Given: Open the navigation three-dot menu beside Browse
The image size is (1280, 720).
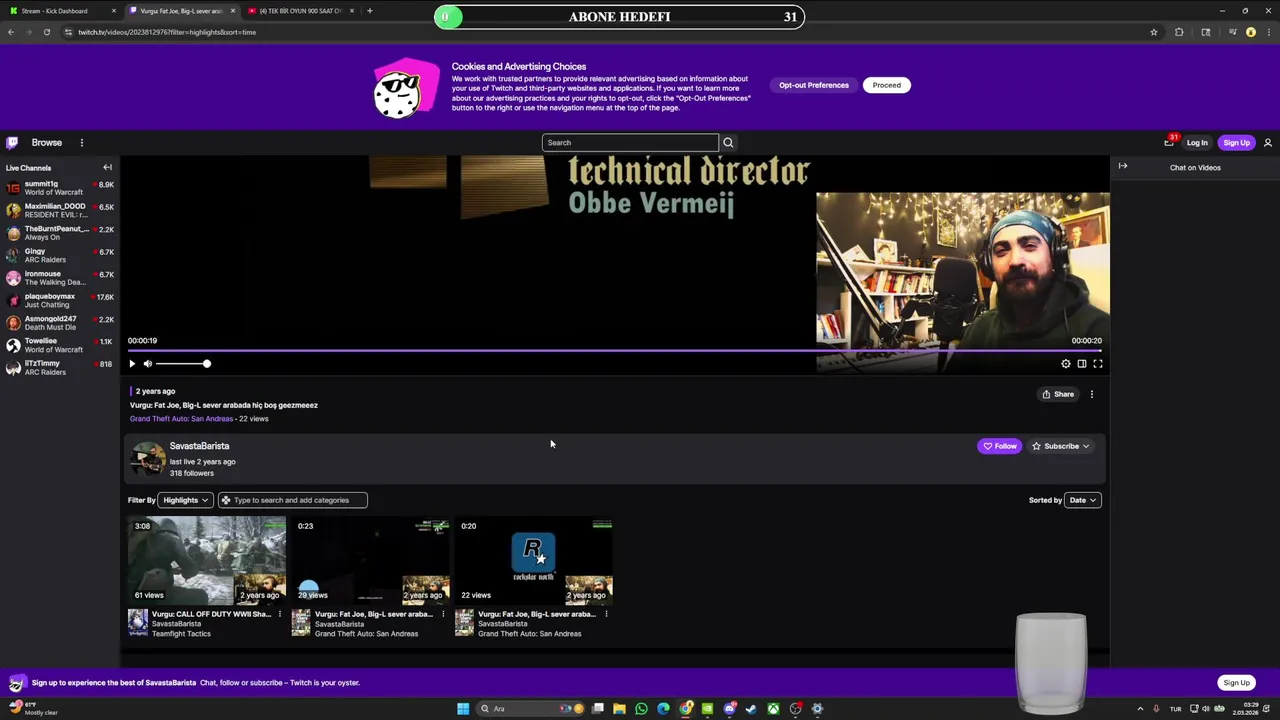Looking at the screenshot, I should 82,143.
